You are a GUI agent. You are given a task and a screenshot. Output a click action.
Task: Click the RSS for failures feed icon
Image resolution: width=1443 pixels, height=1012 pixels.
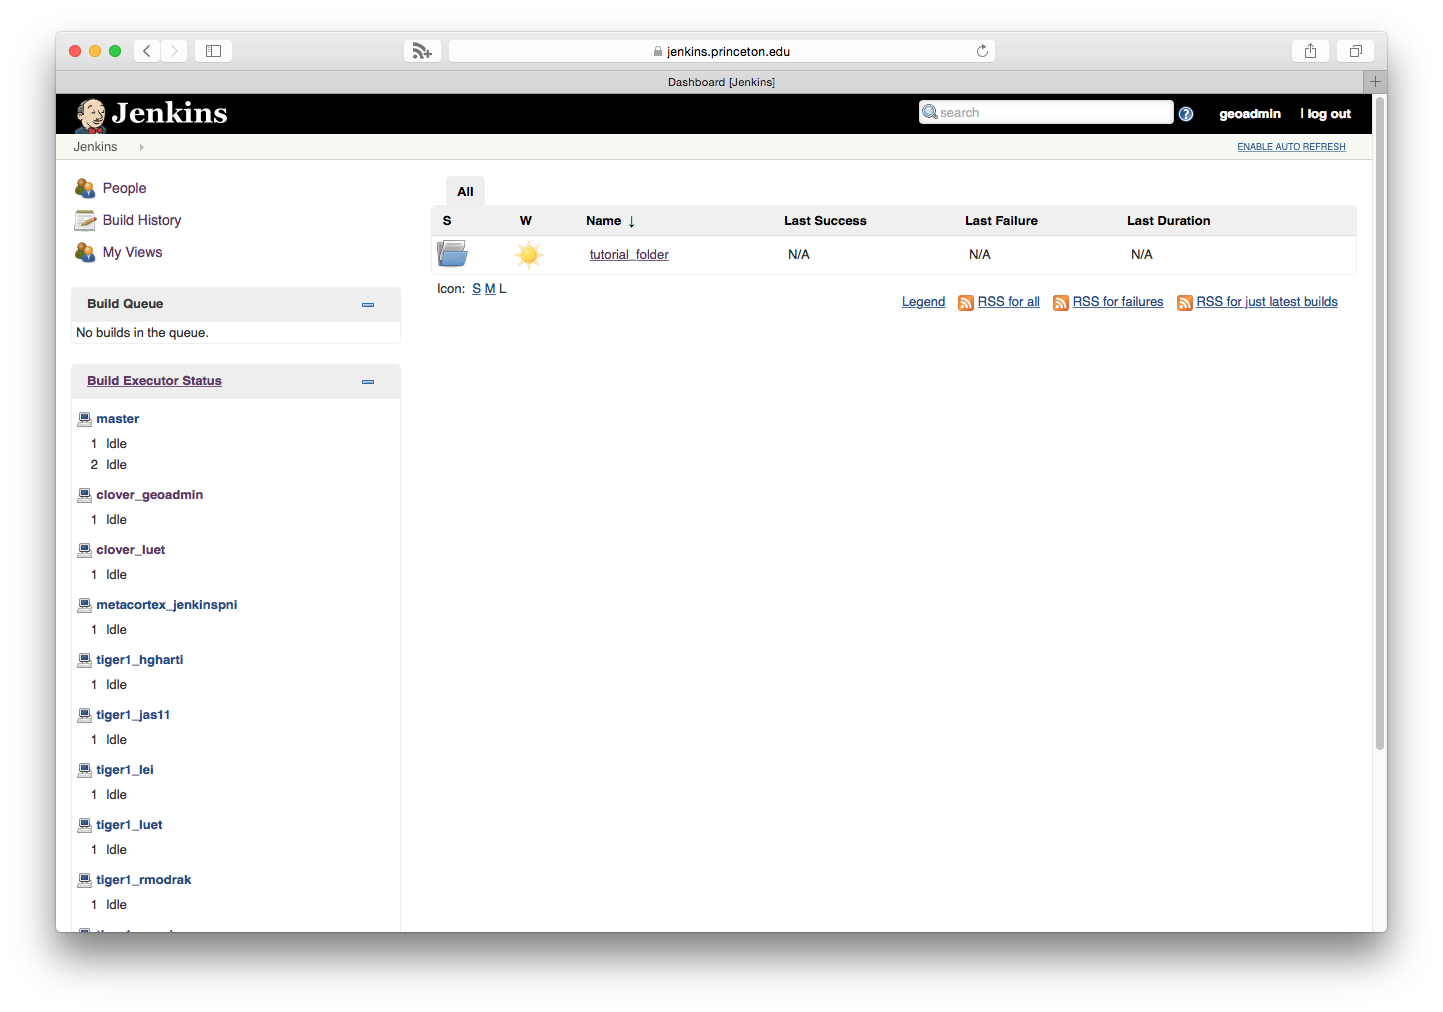click(x=1060, y=303)
